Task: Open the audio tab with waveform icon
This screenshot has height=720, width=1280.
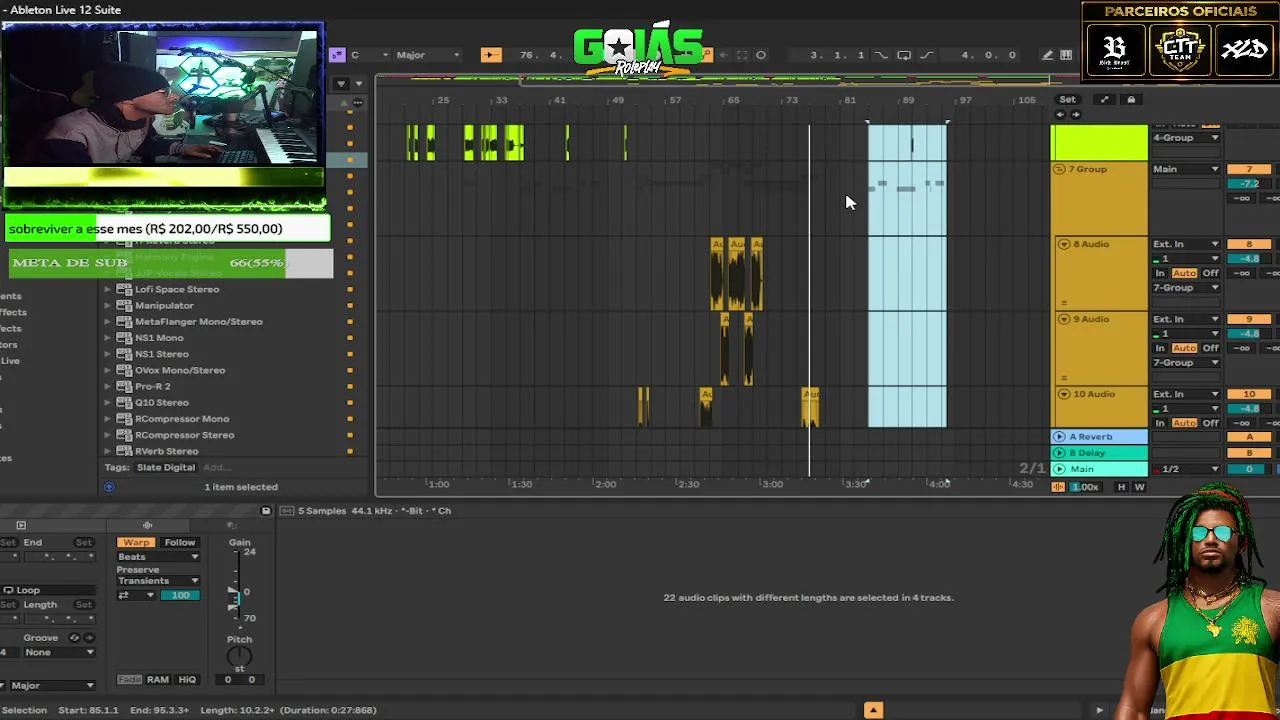Action: [x=147, y=525]
